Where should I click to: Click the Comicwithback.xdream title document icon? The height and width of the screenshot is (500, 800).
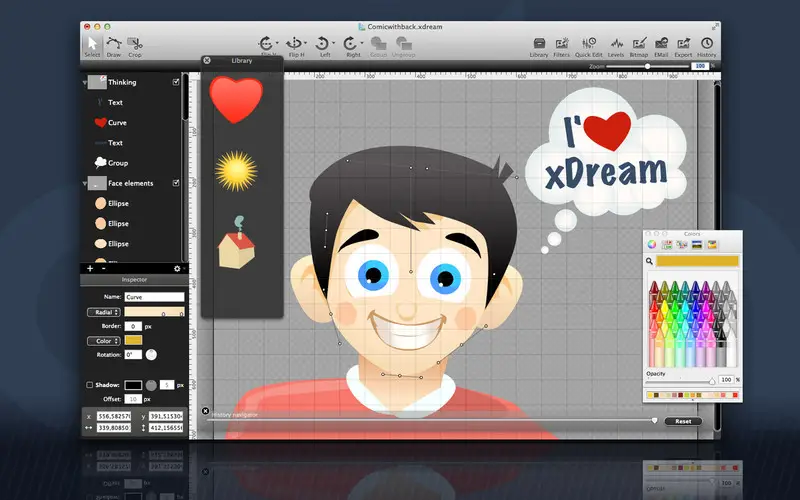(x=361, y=27)
